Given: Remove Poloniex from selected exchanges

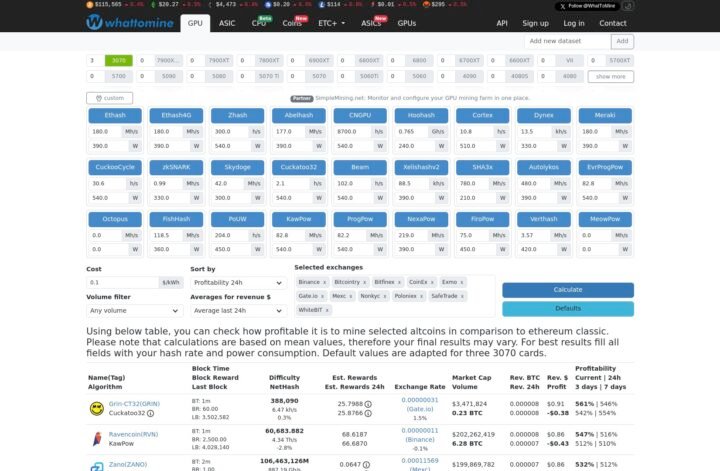Looking at the screenshot, I should pos(422,296).
